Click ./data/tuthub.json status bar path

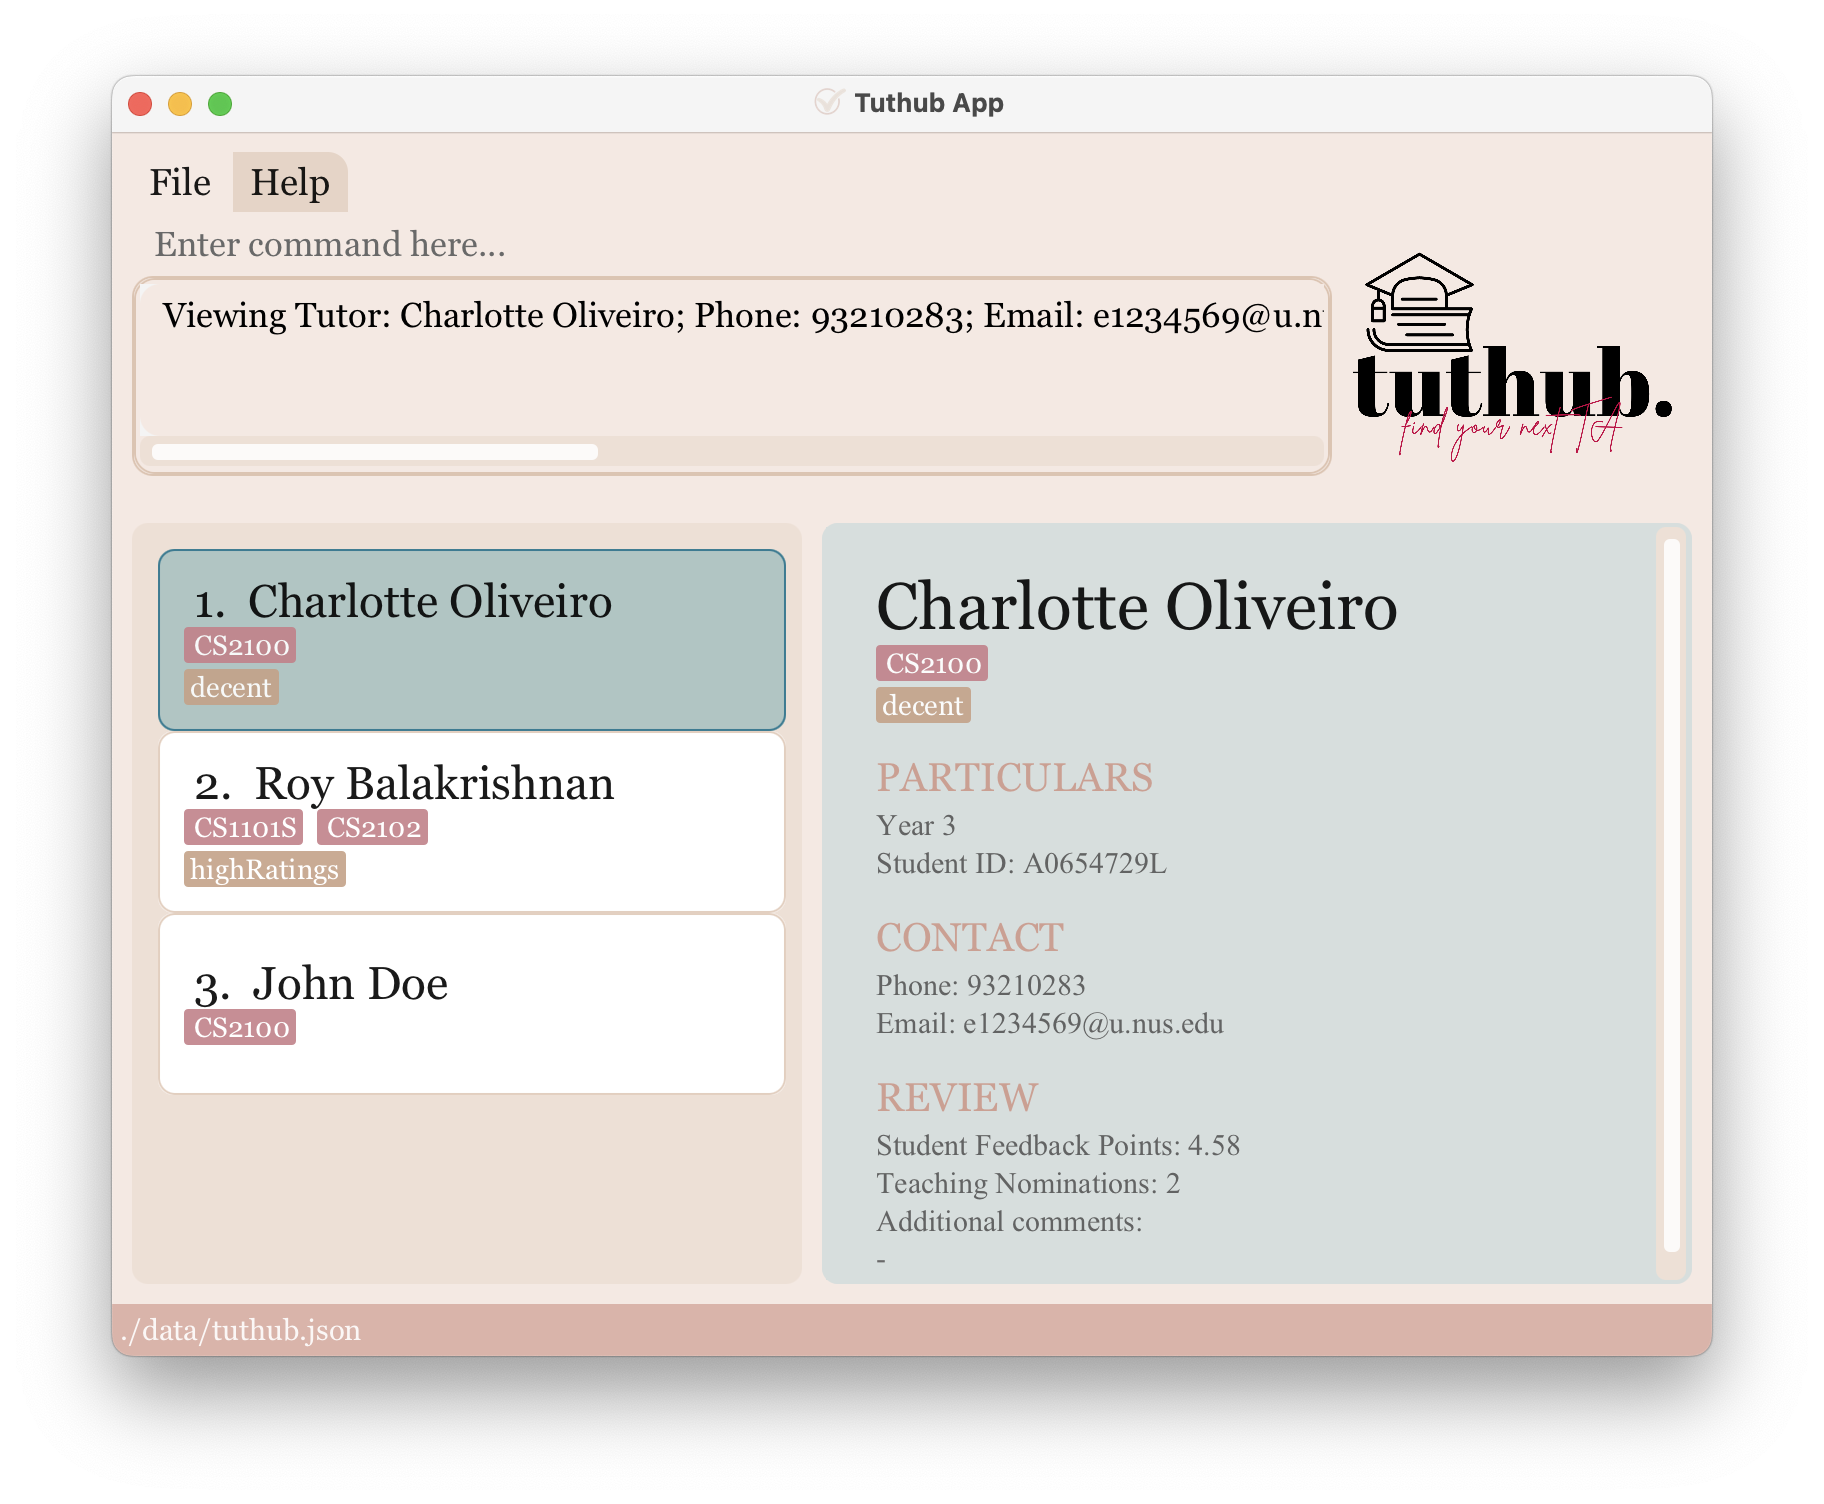point(240,1331)
